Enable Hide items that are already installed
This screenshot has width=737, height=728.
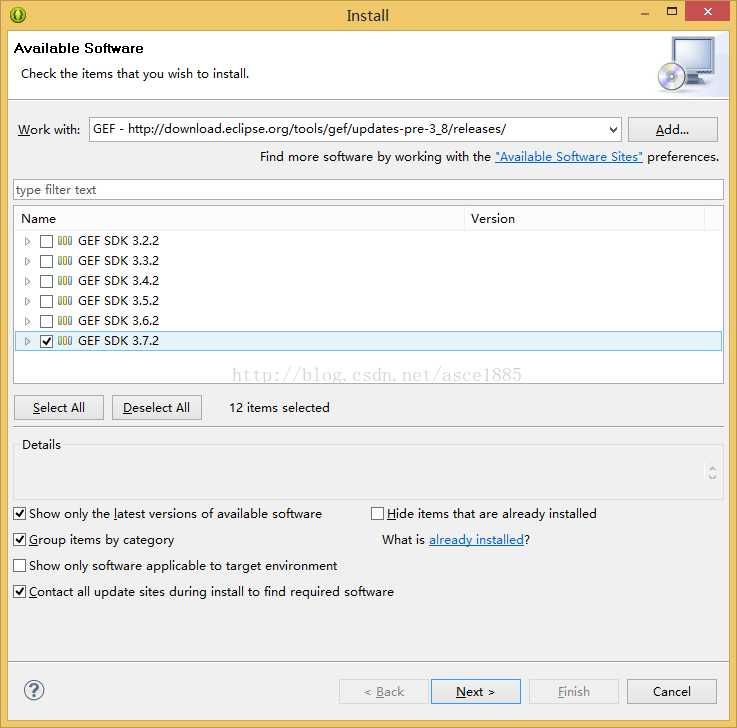pos(377,514)
